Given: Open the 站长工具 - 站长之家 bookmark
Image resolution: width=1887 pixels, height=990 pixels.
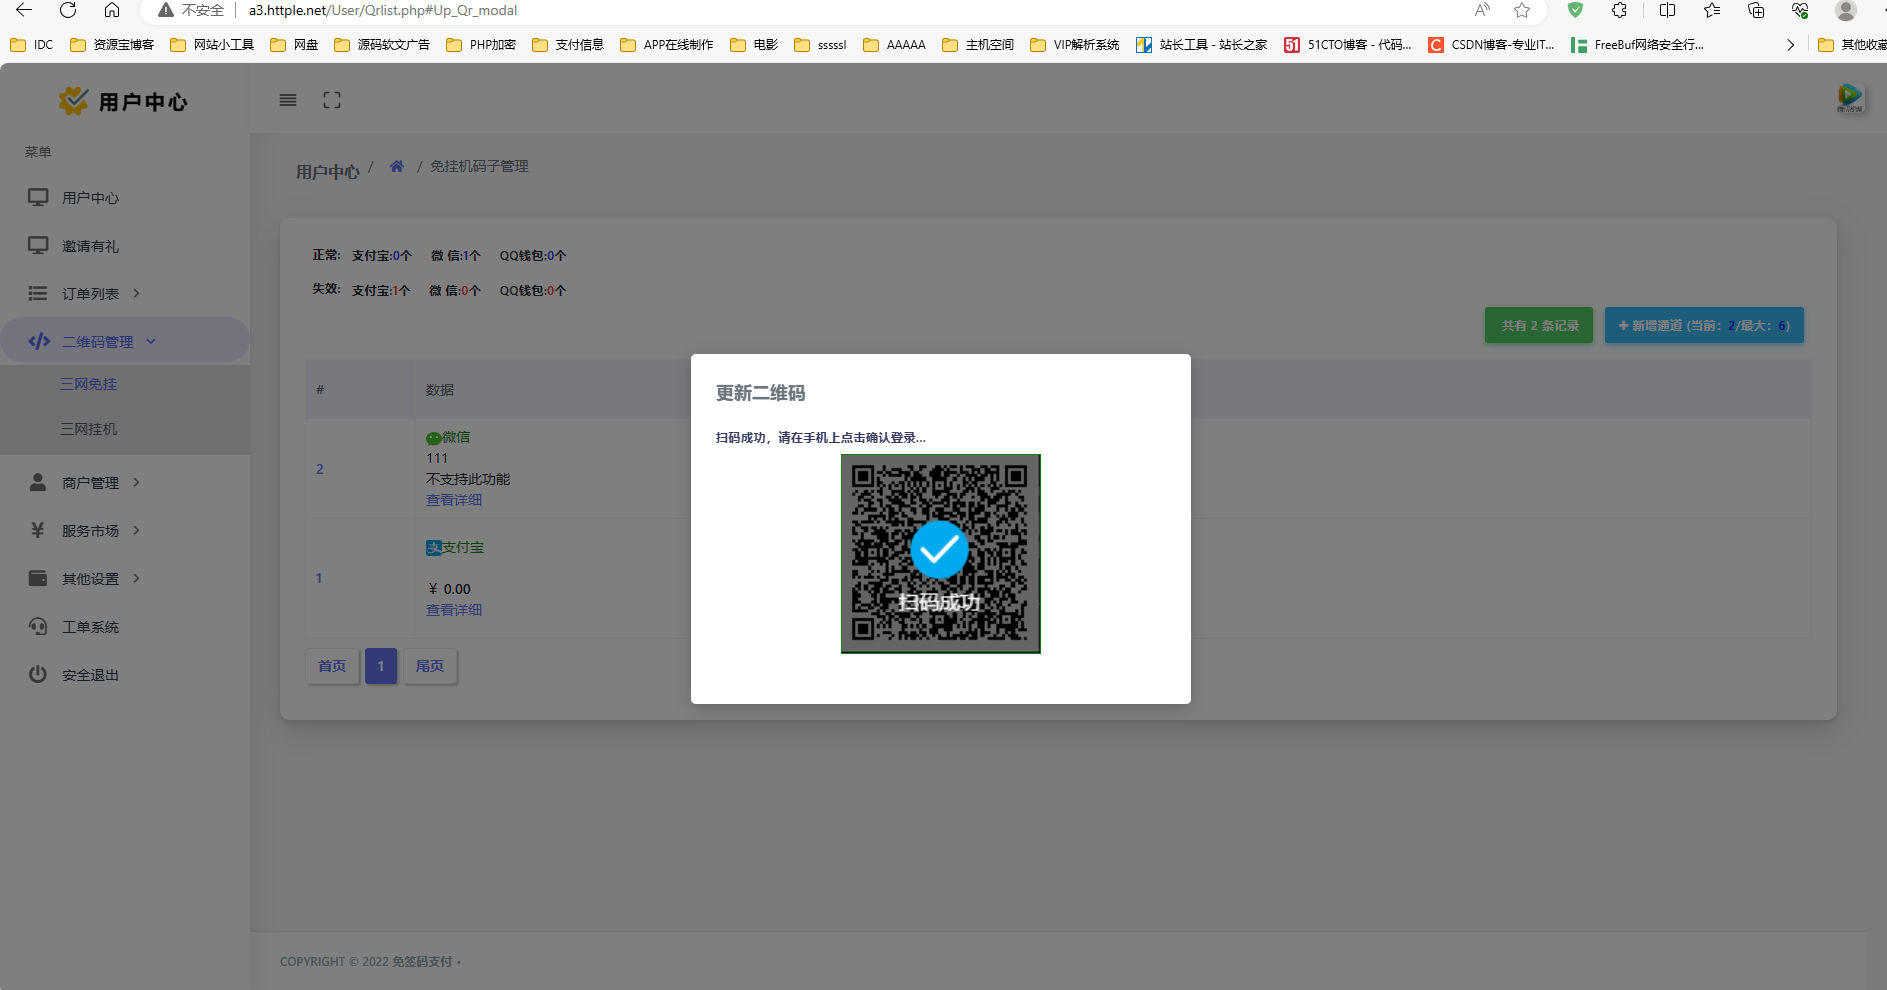Looking at the screenshot, I should click(x=1202, y=45).
